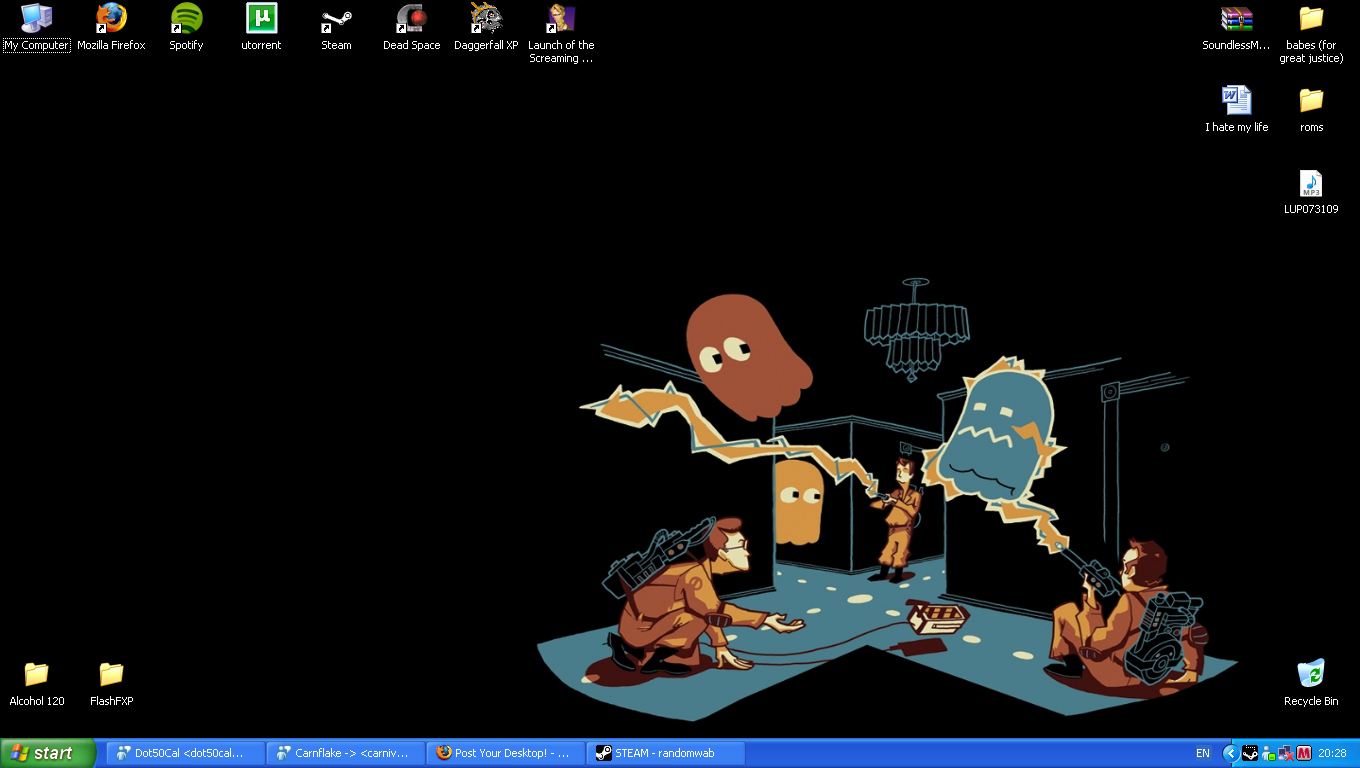Click the taskbar clock showing 20:28
Image resolution: width=1360 pixels, height=768 pixels.
[x=1332, y=753]
